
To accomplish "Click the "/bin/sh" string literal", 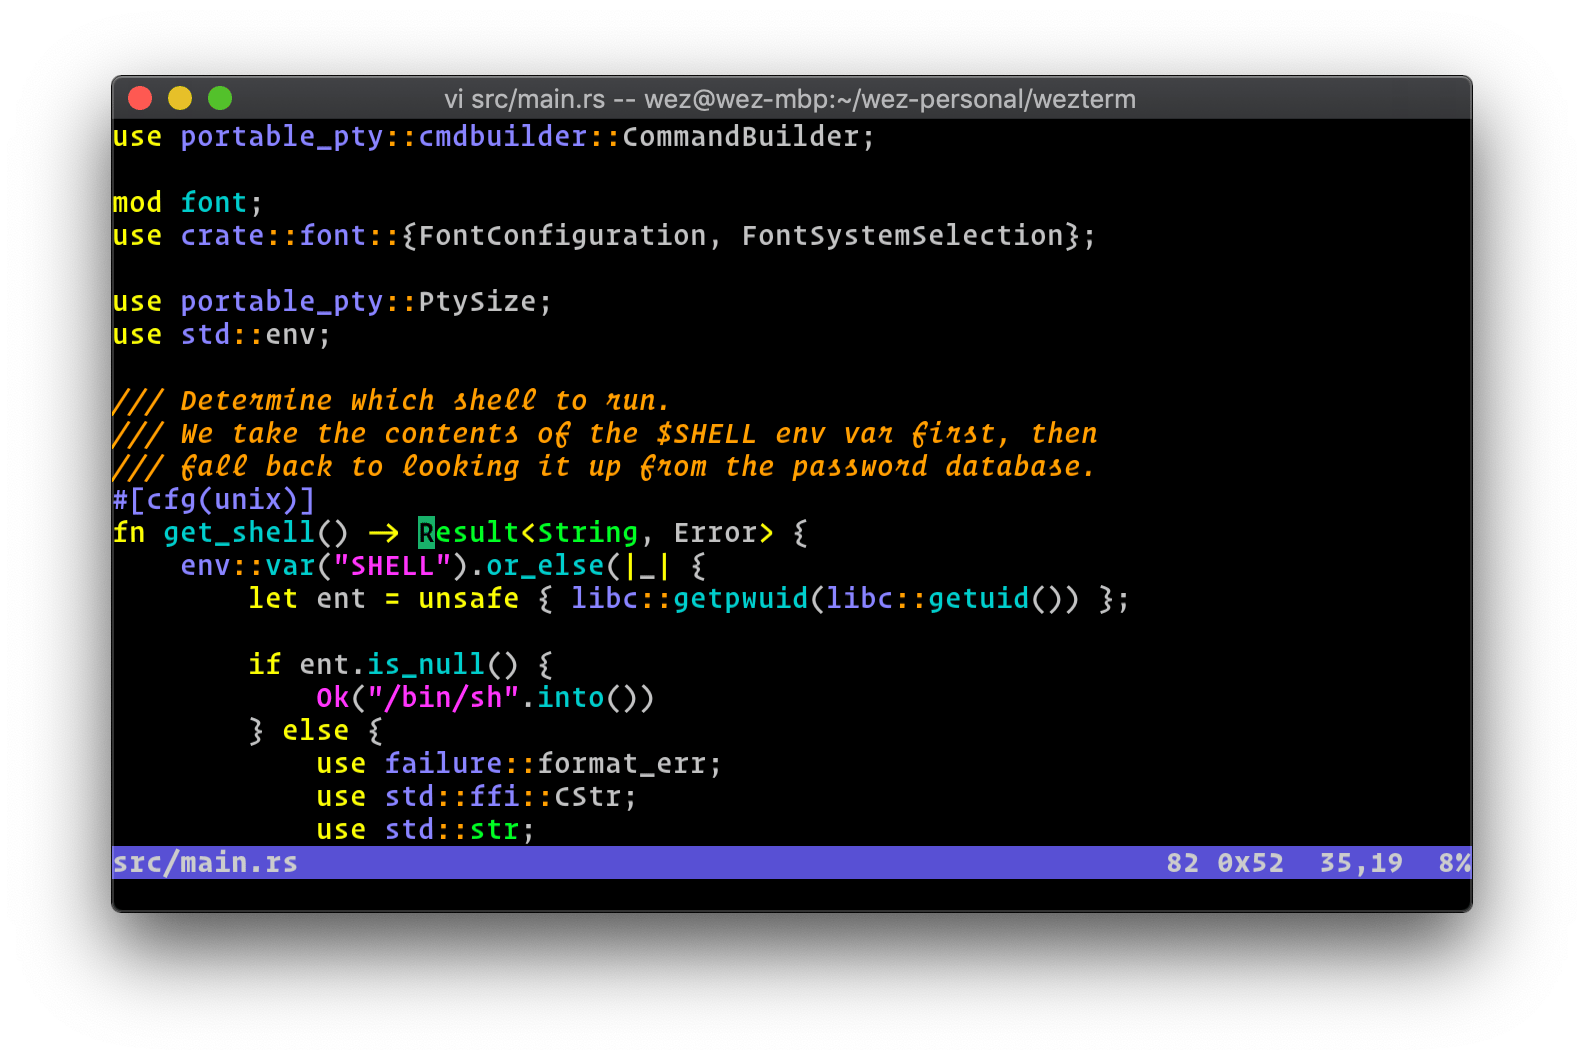I will 443,697.
